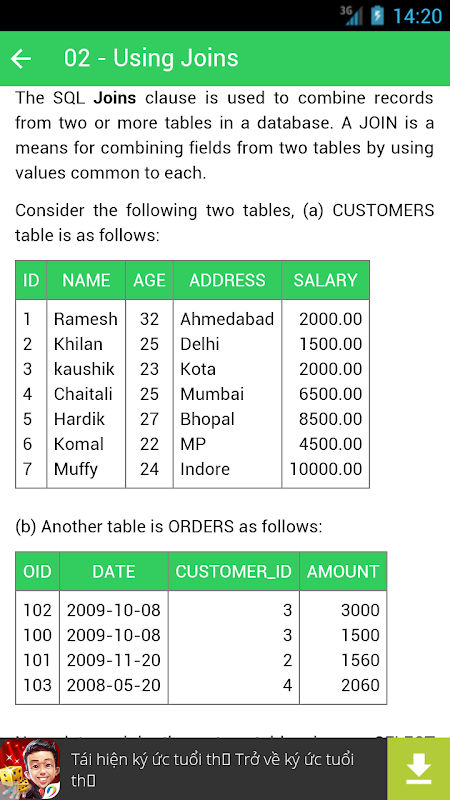Open the game ad thumbnail

click(30, 769)
